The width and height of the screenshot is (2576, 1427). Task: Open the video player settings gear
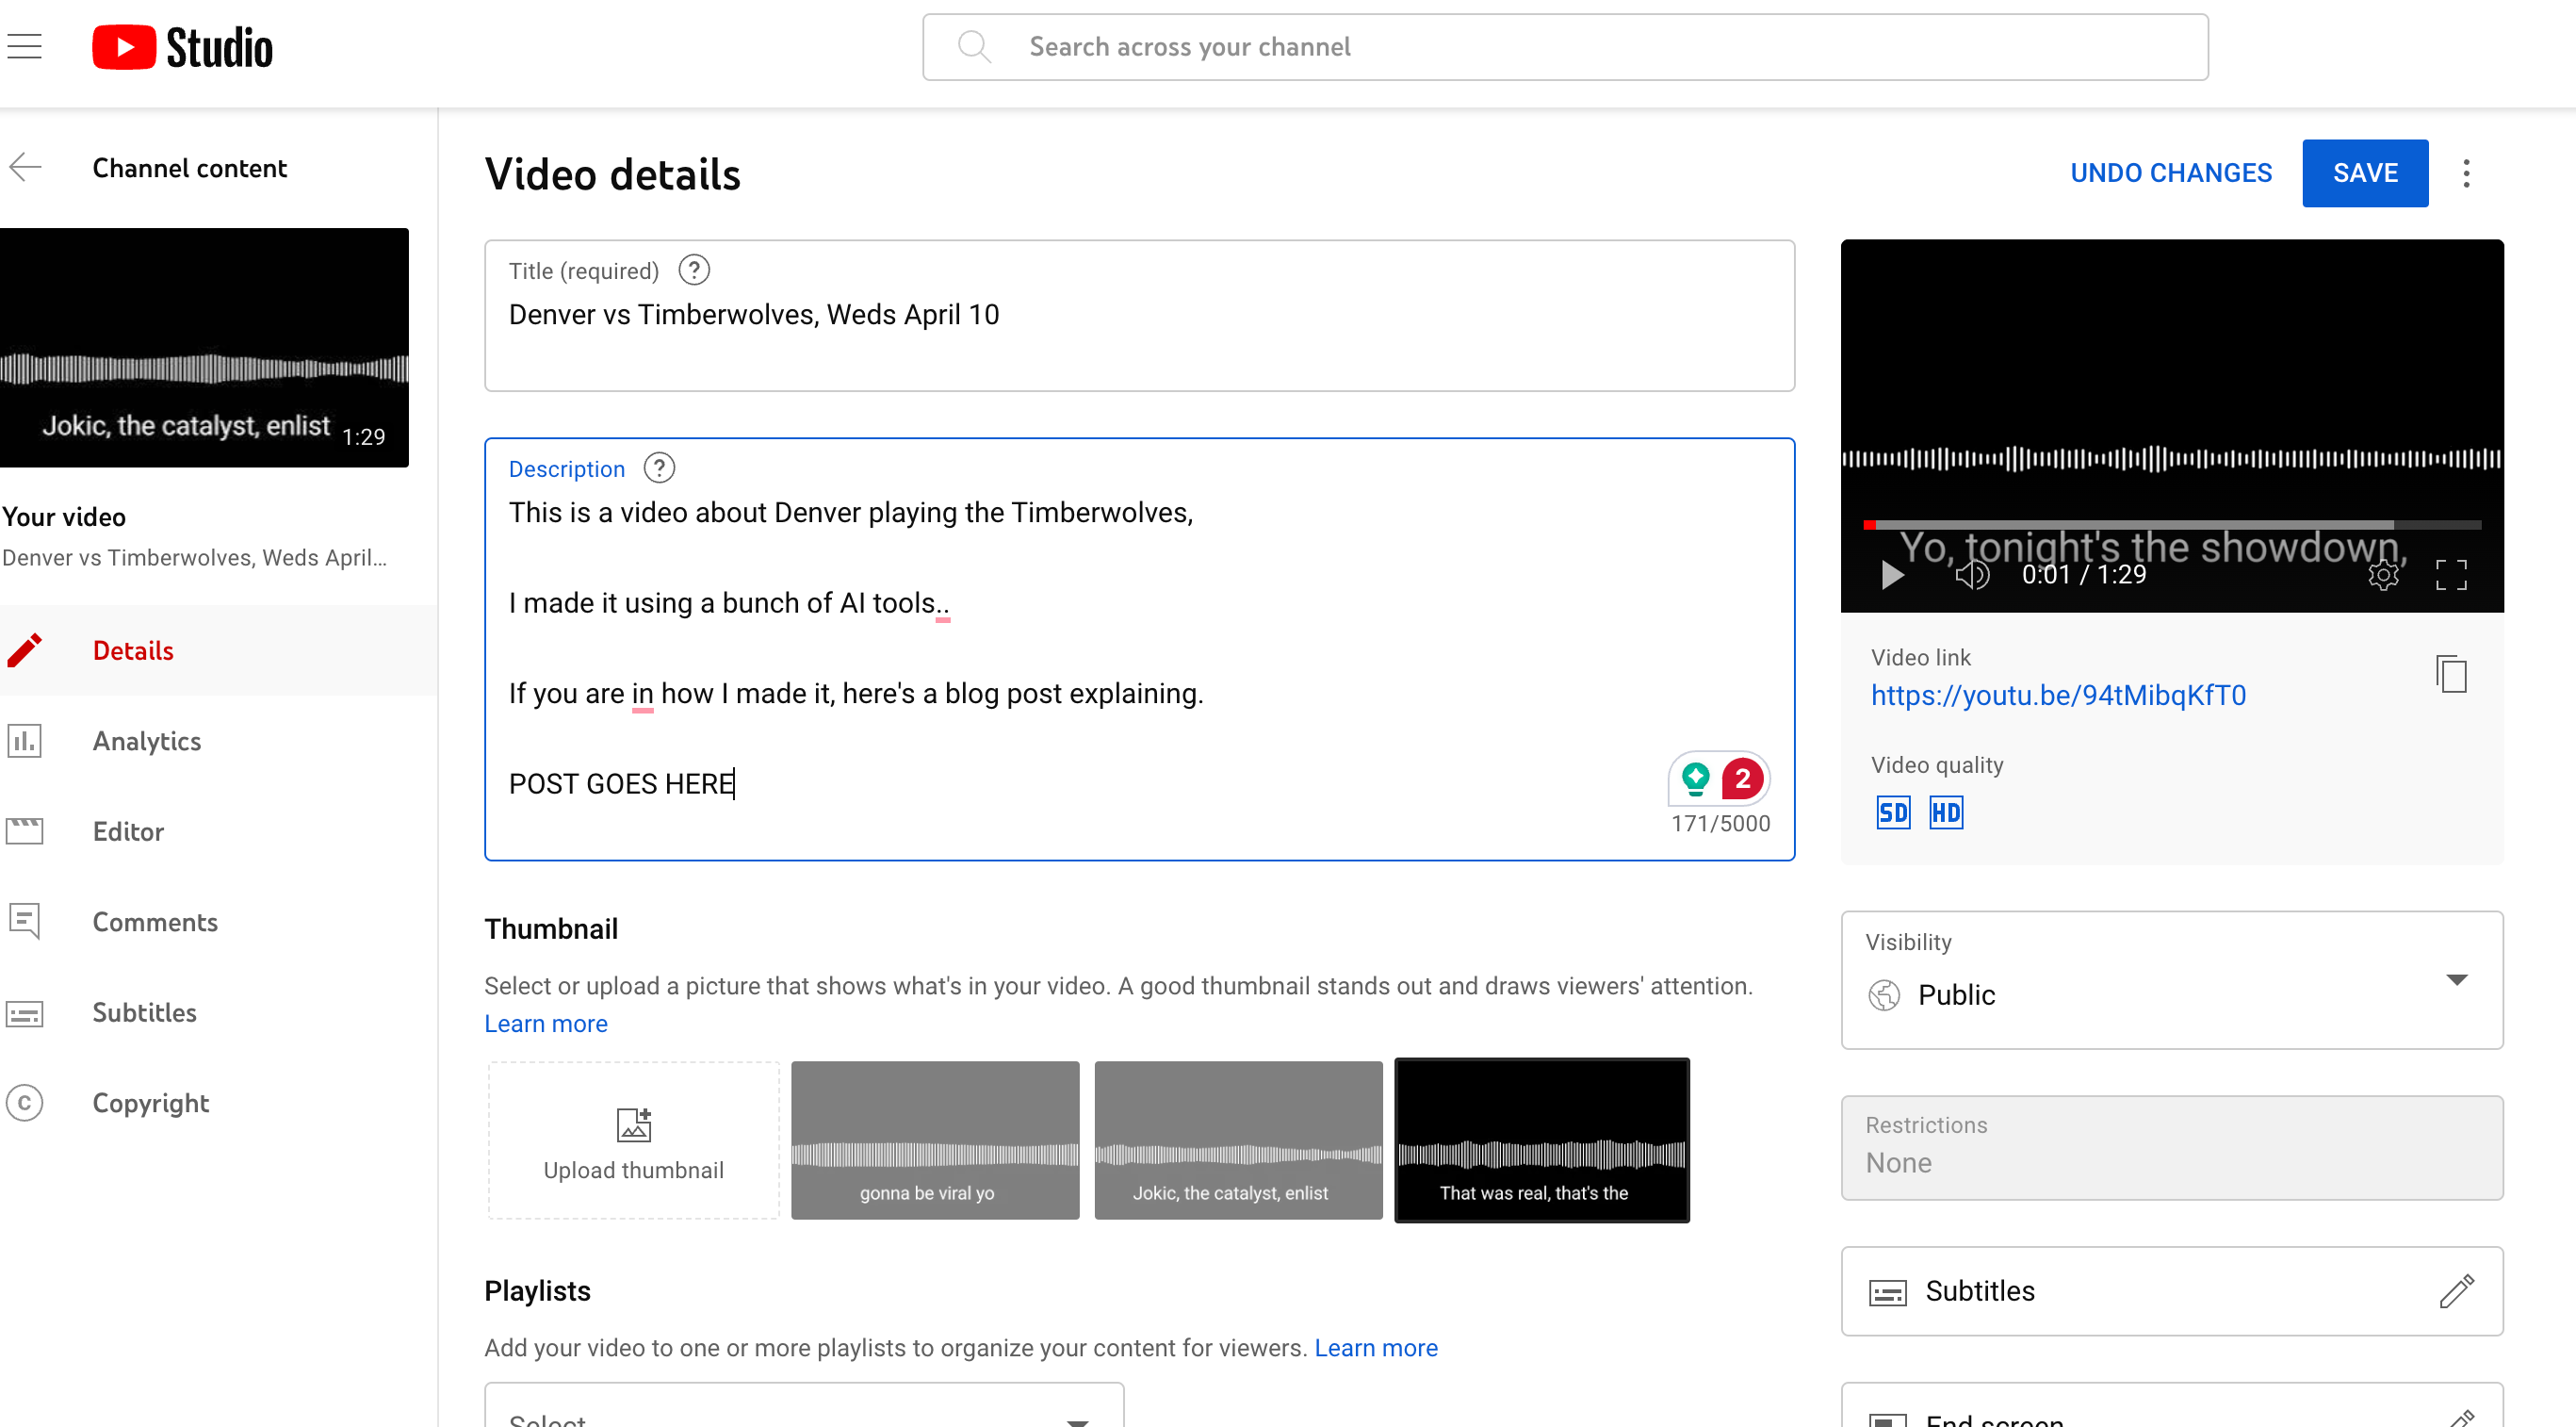click(2383, 575)
